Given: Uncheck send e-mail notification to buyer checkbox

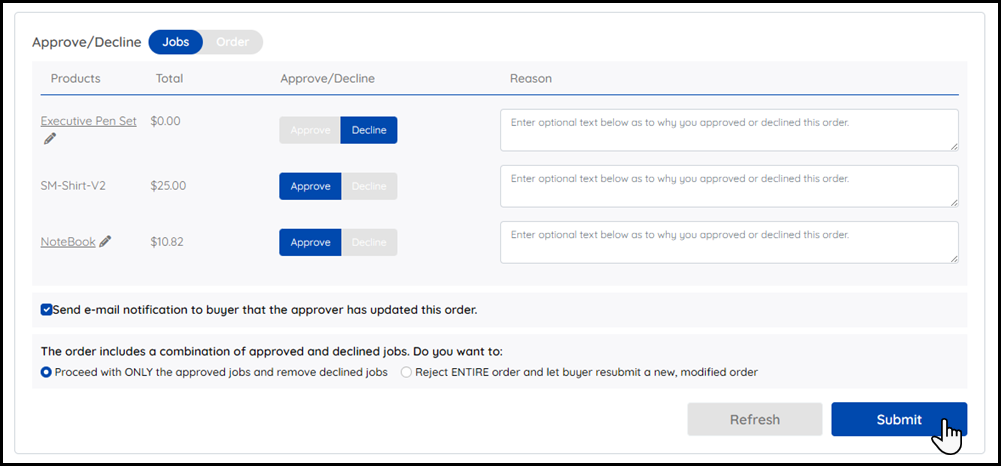Looking at the screenshot, I should [x=47, y=310].
